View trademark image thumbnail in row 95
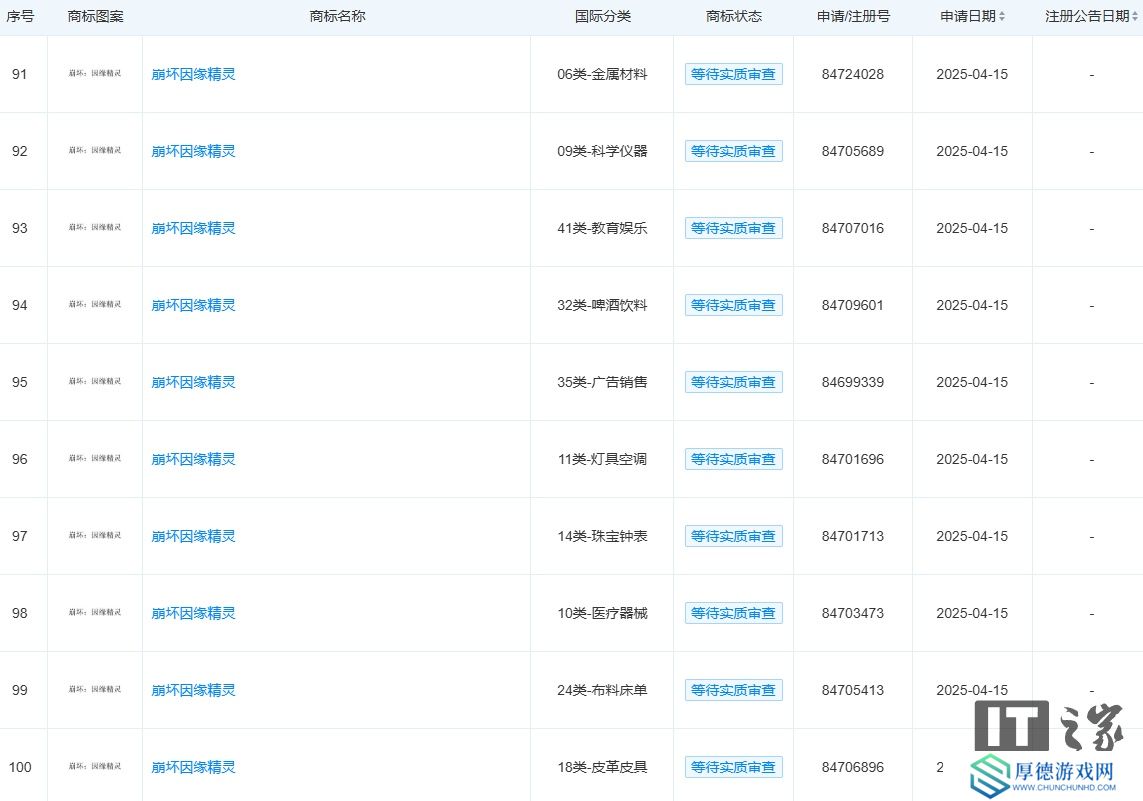This screenshot has width=1143, height=801. [x=95, y=382]
